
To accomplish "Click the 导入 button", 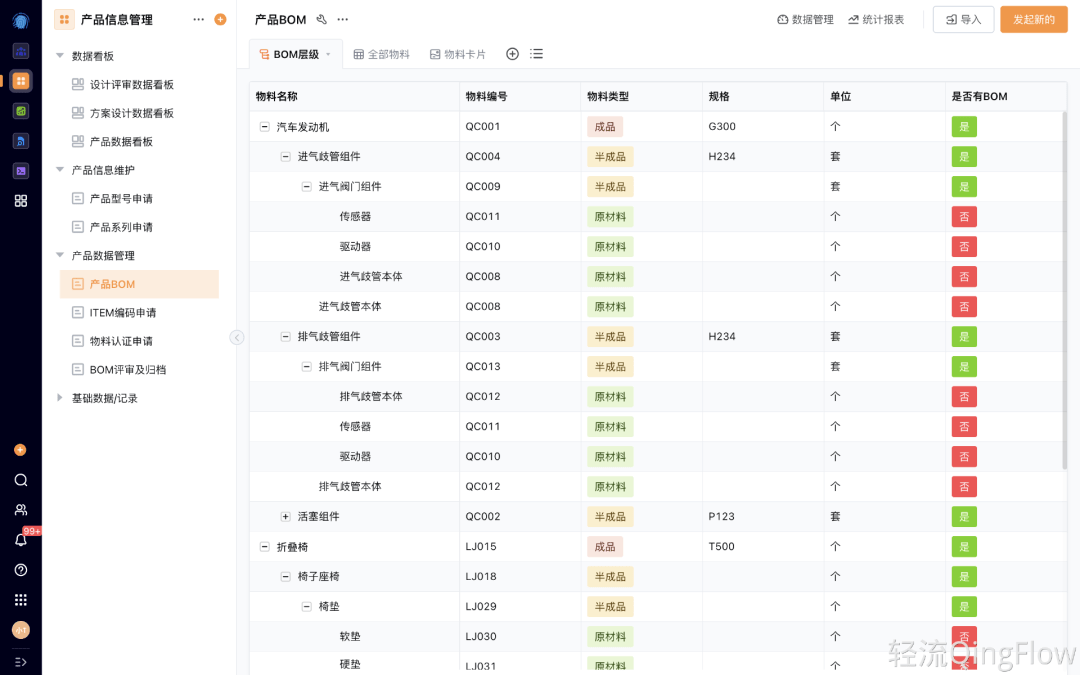I will pyautogui.click(x=963, y=19).
